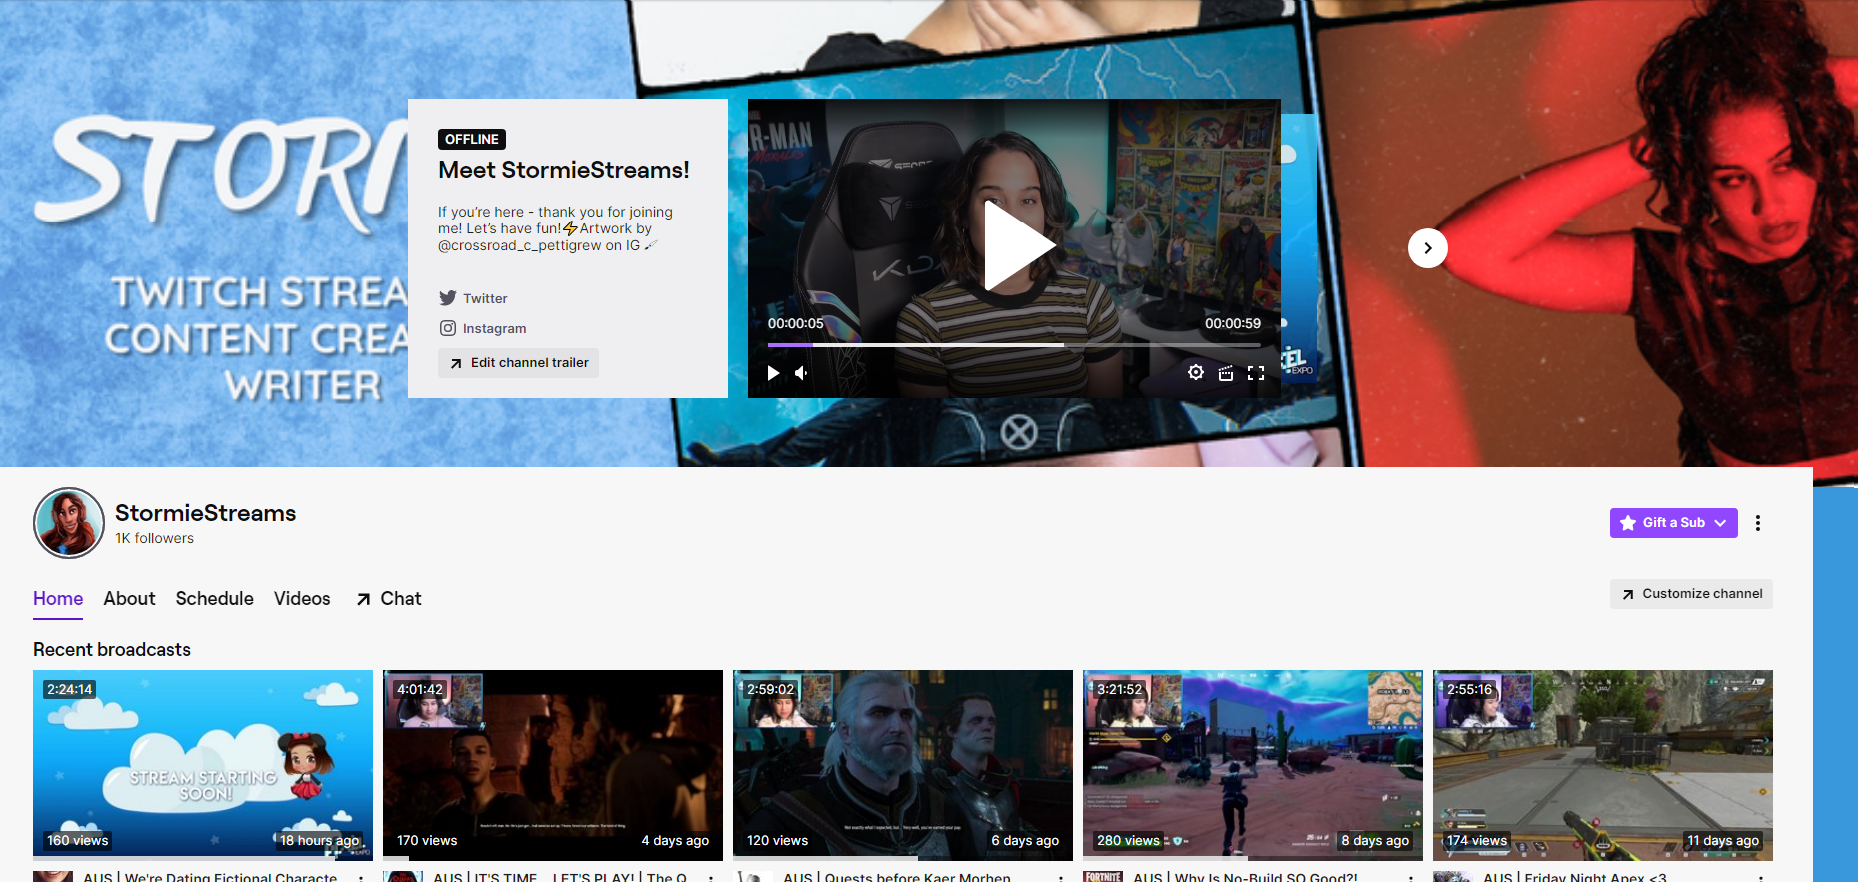Open the Stream Starting Soon broadcast thumbnail

tap(203, 765)
